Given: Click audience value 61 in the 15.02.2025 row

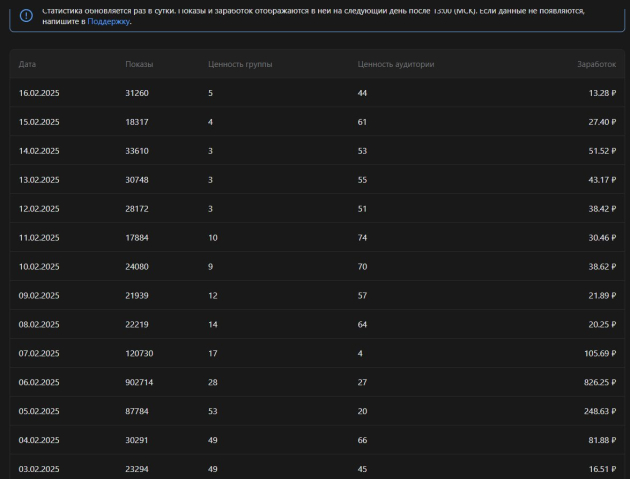Looking at the screenshot, I should click(x=362, y=122).
